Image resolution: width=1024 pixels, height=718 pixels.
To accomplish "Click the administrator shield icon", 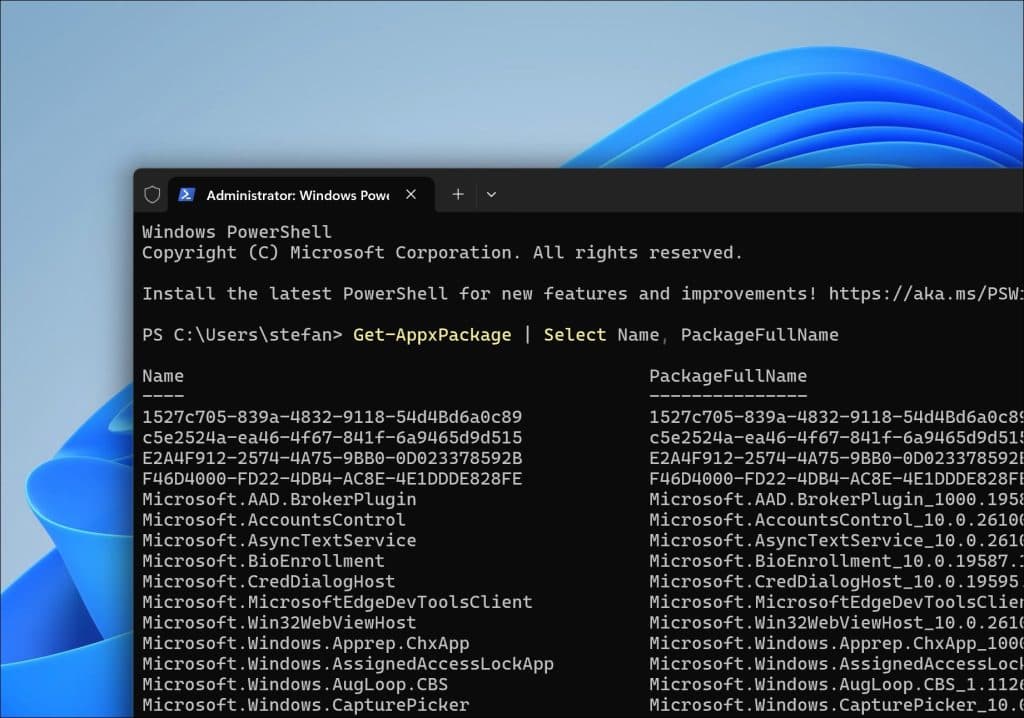I will (x=152, y=195).
